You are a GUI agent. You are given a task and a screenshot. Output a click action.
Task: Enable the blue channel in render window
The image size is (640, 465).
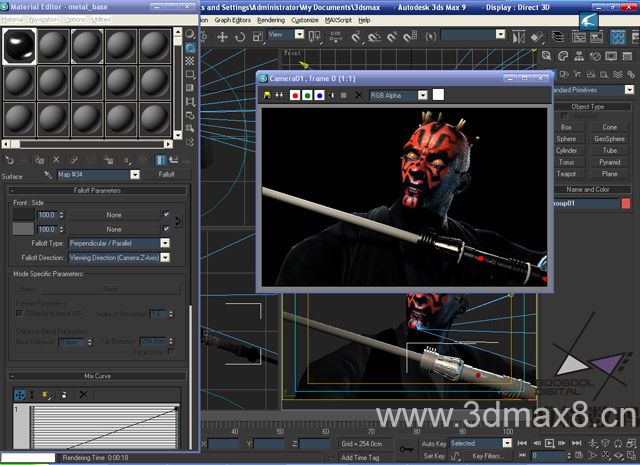click(319, 96)
